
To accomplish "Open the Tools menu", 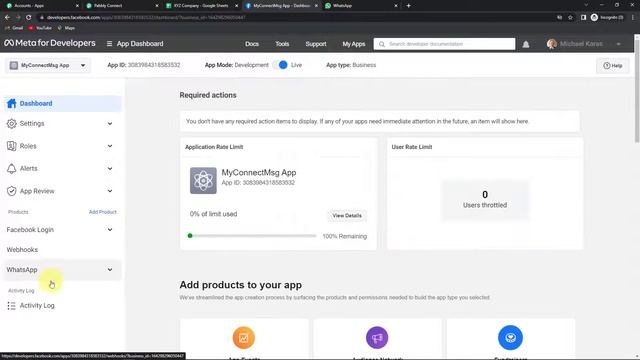I will pyautogui.click(x=282, y=44).
